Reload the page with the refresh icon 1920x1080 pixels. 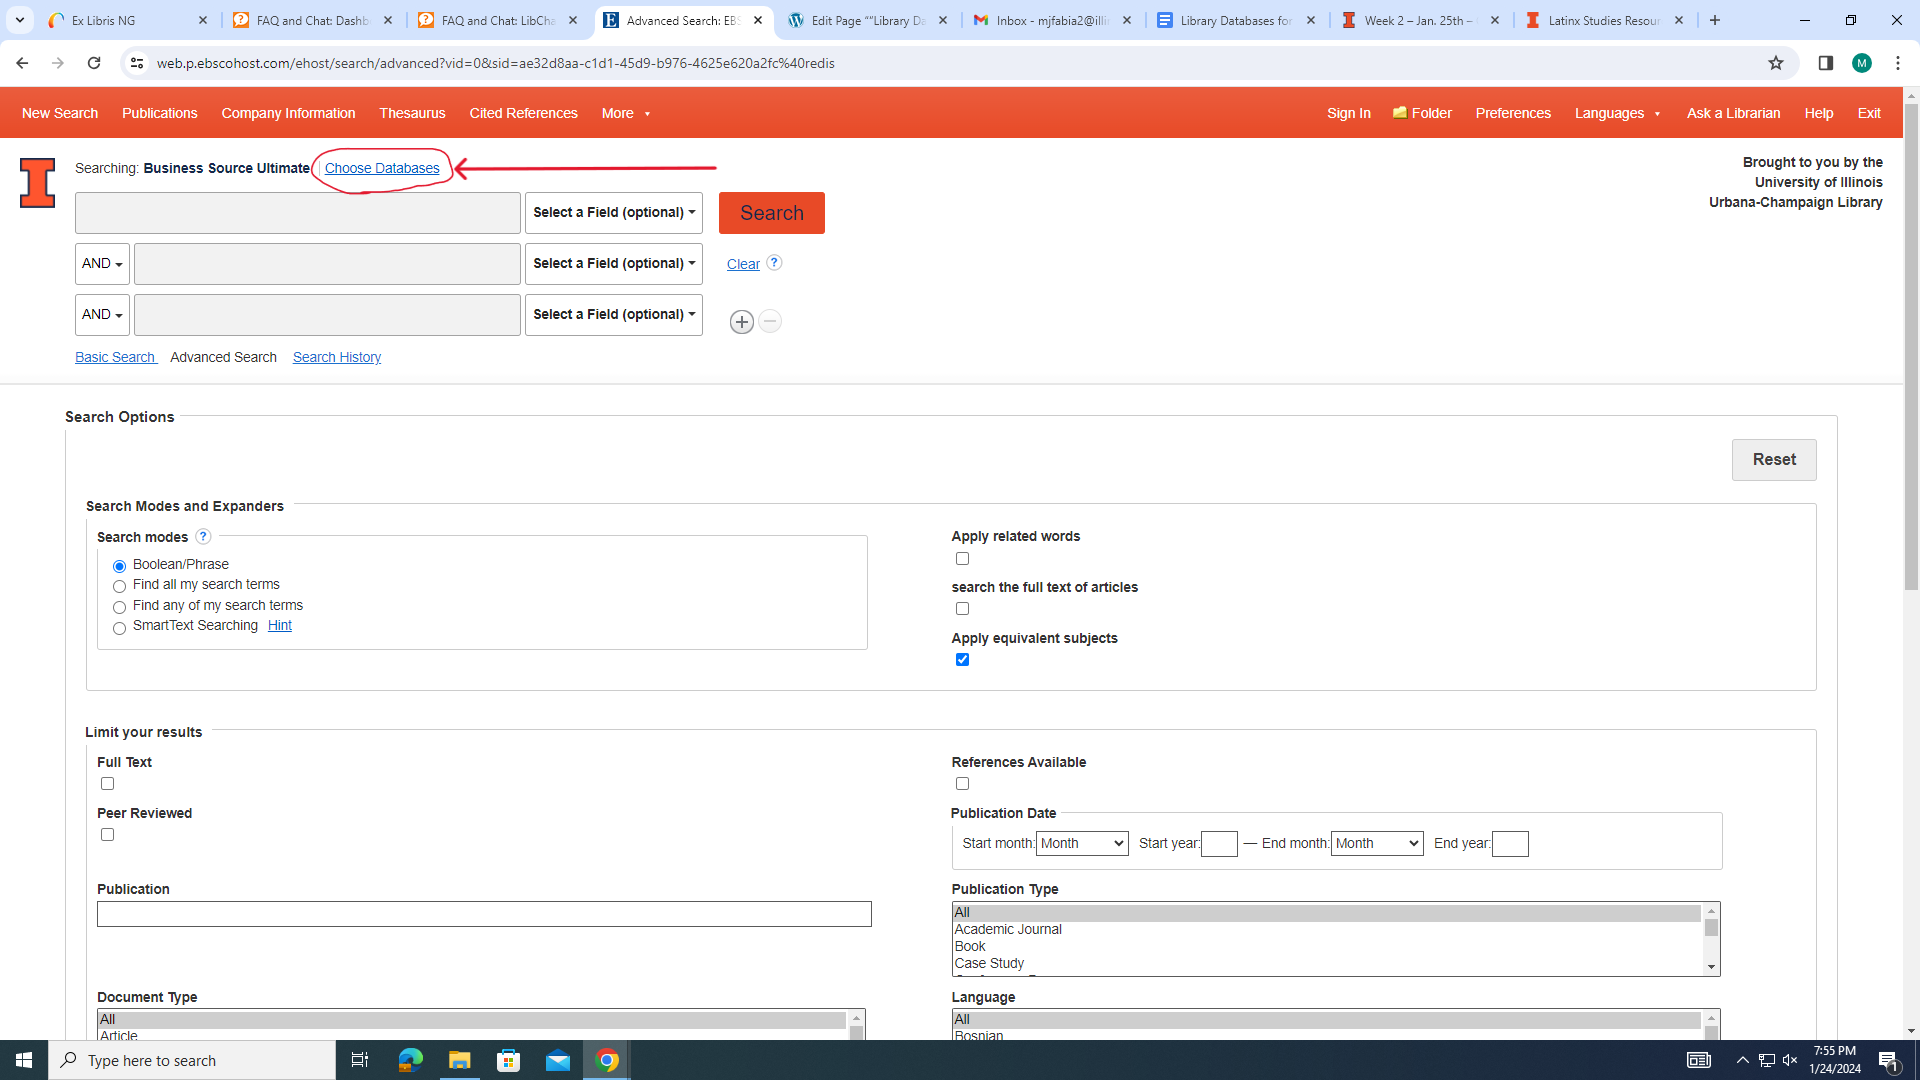(x=94, y=63)
